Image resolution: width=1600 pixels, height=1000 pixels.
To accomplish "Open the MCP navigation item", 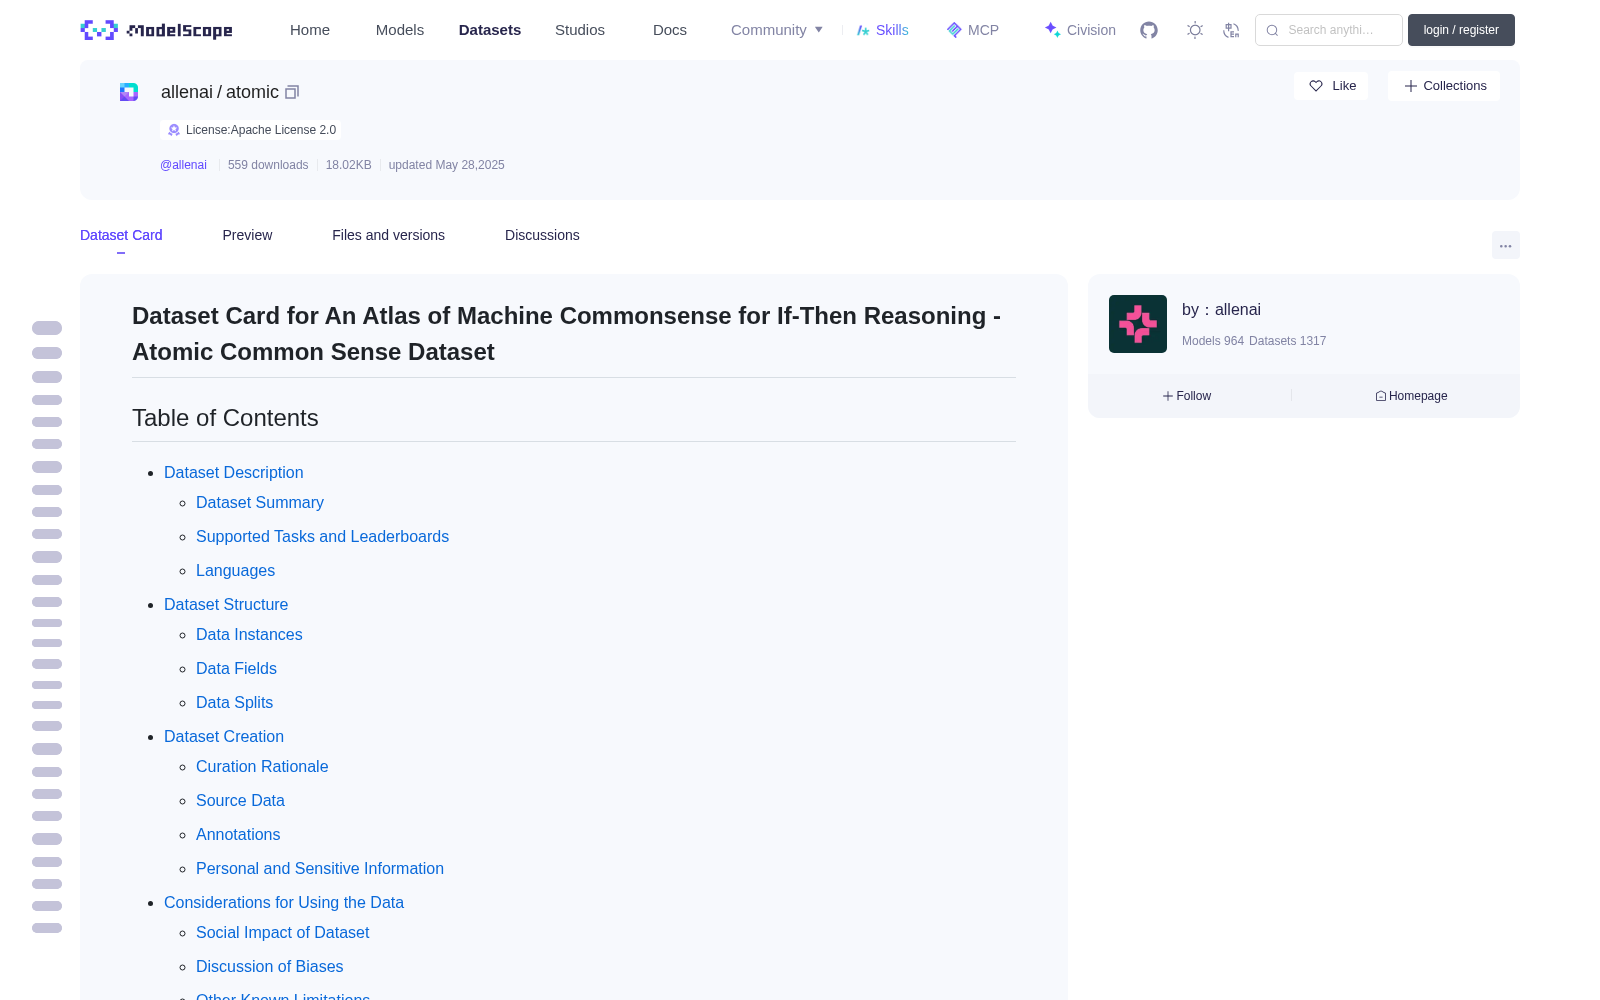I will point(972,30).
